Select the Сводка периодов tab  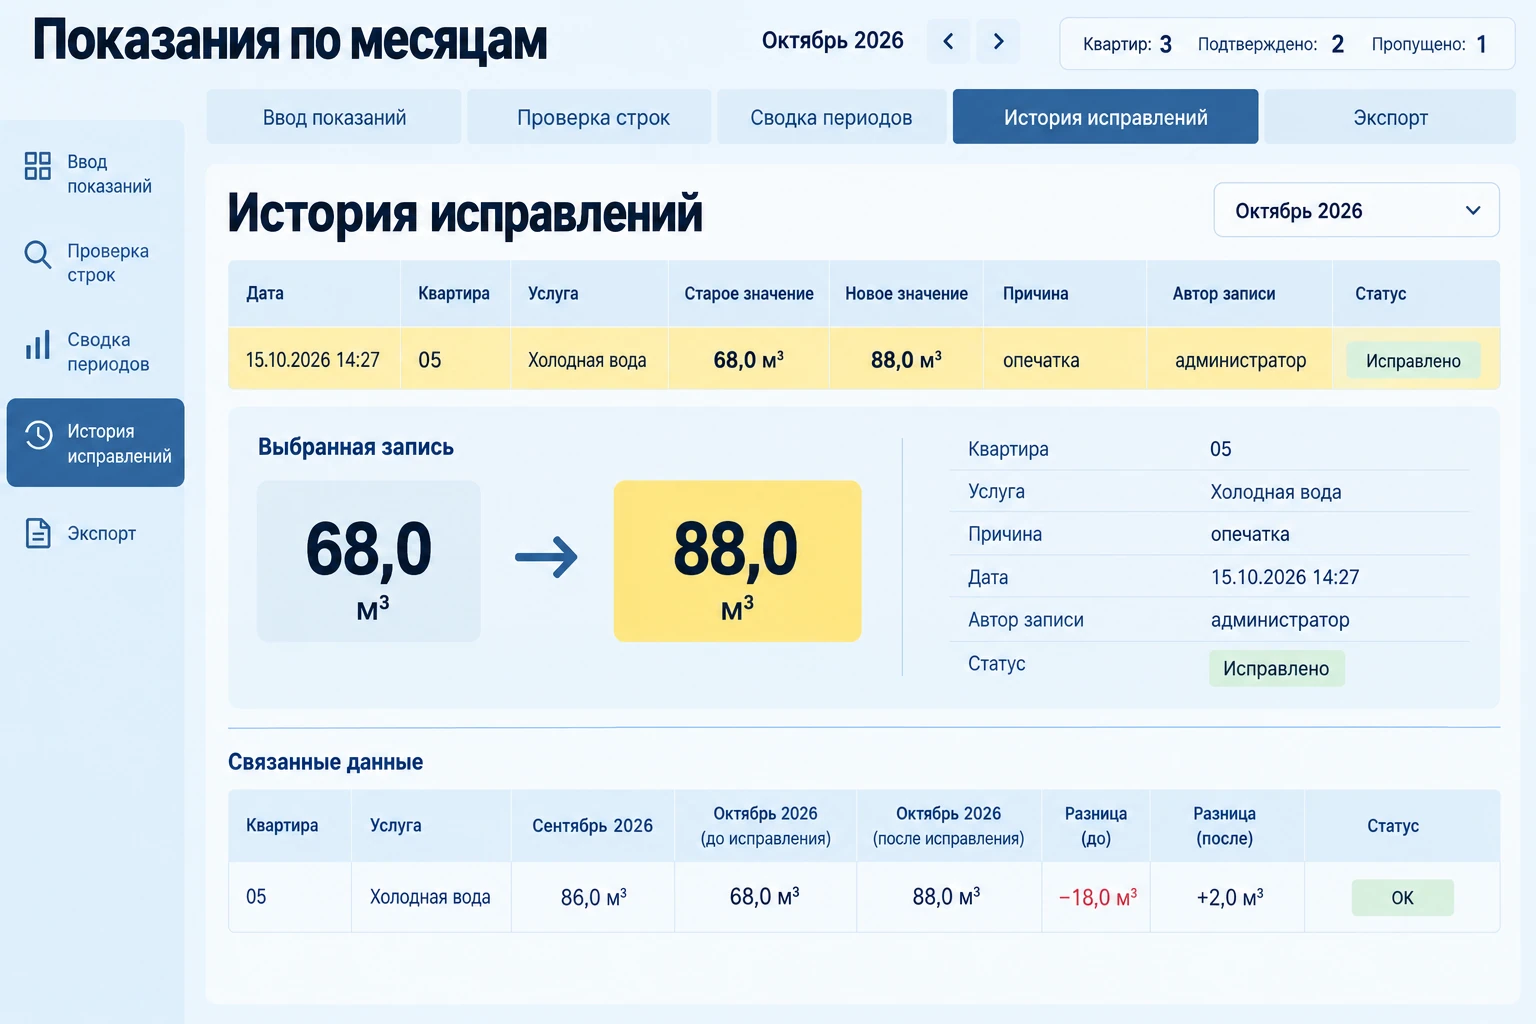coord(831,117)
